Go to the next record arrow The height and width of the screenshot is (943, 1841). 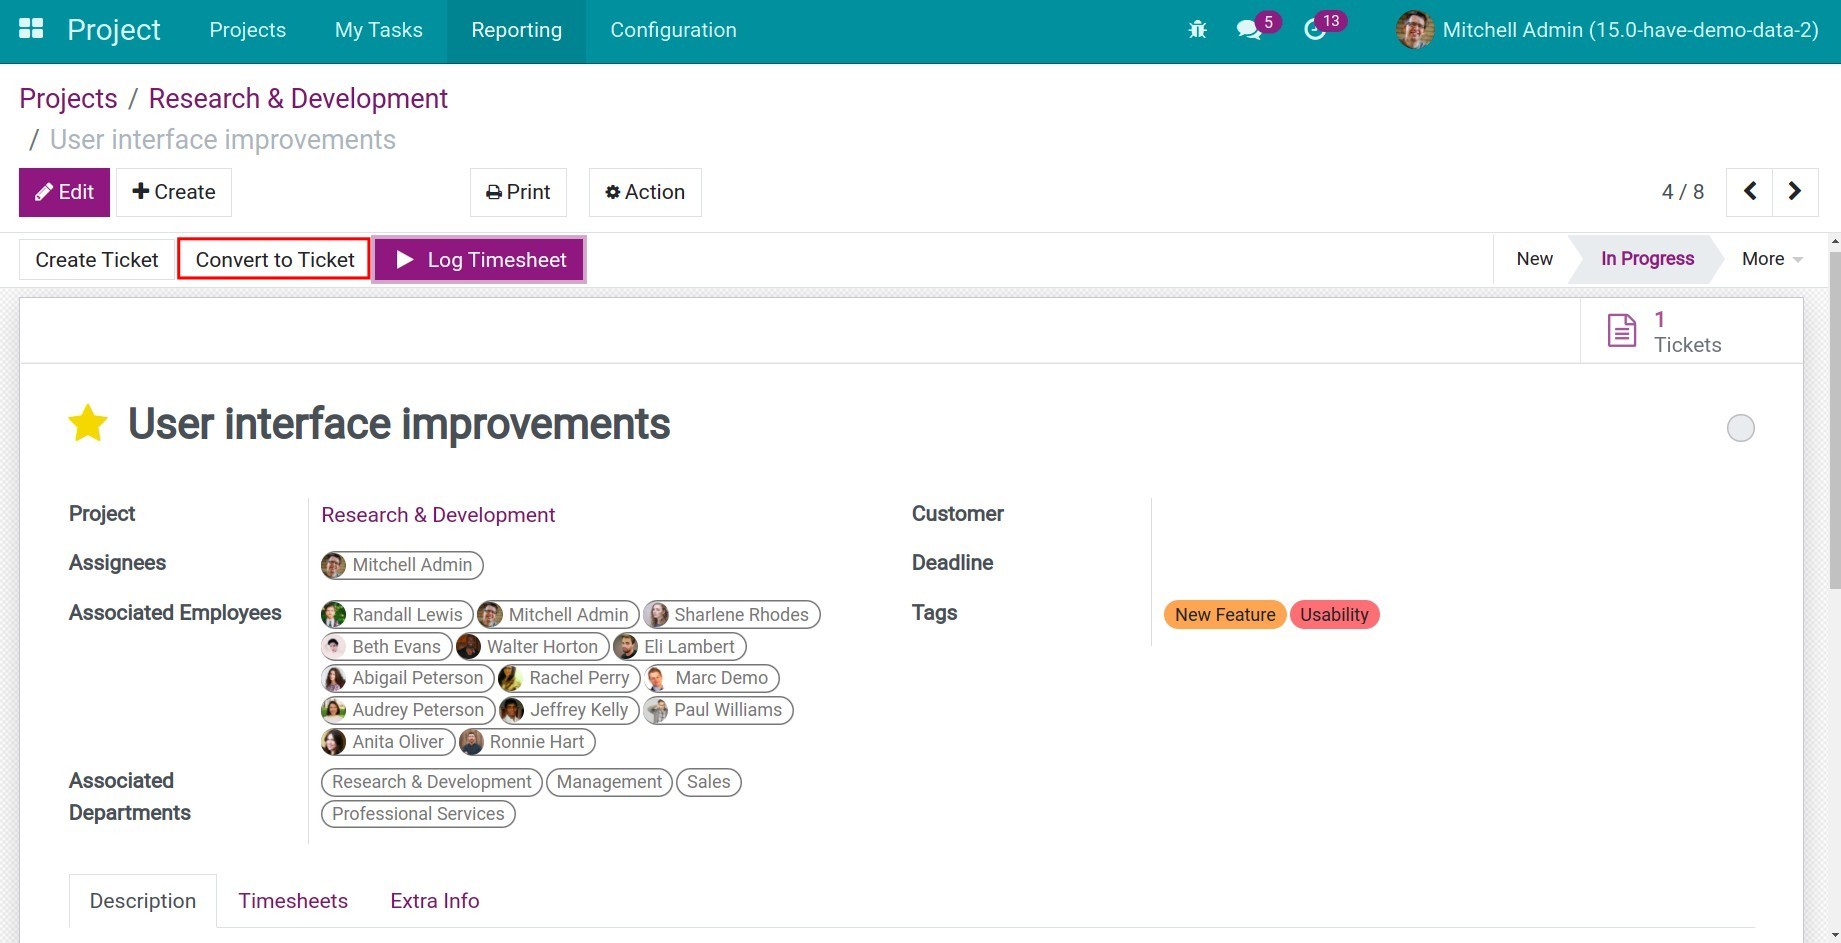click(1795, 191)
